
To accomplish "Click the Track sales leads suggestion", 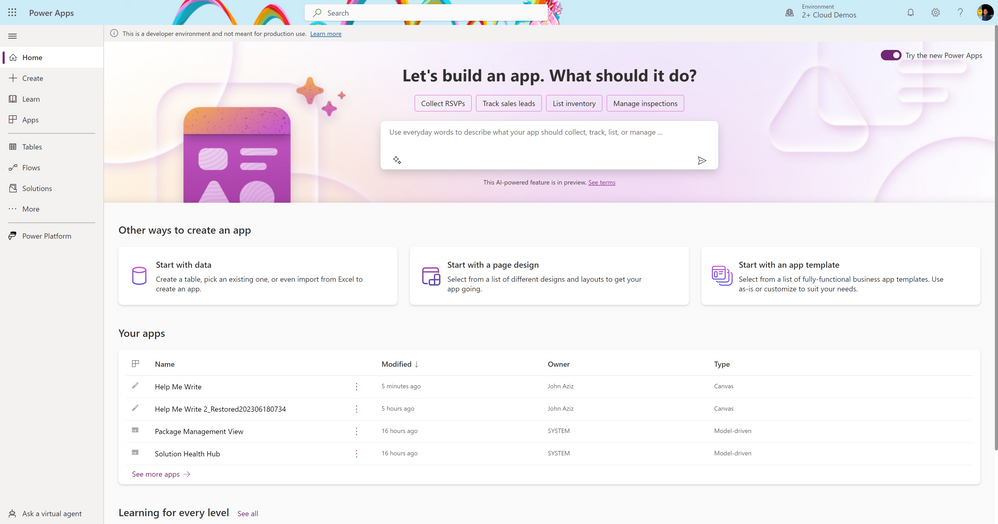I will click(x=509, y=103).
